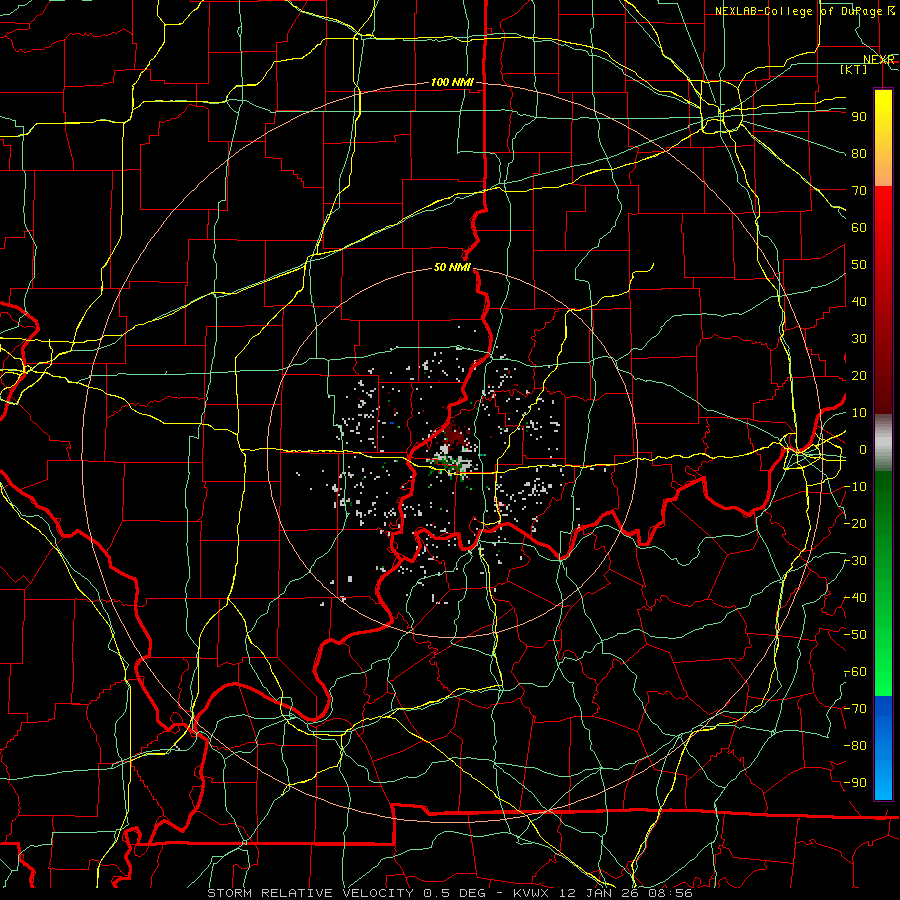Click the -20 velocity scale label
The height and width of the screenshot is (900, 900).
pyautogui.click(x=855, y=524)
